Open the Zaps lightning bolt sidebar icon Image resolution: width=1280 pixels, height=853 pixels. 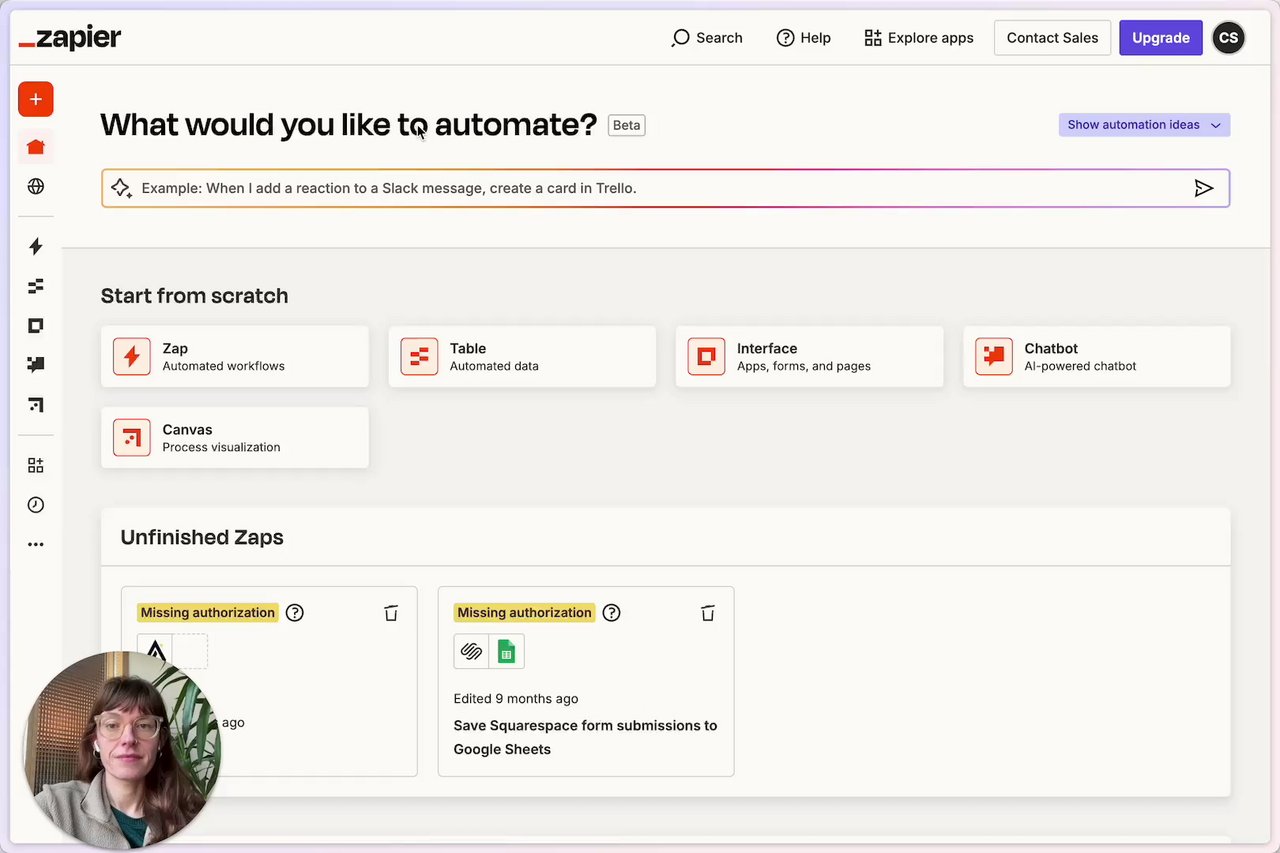tap(36, 246)
